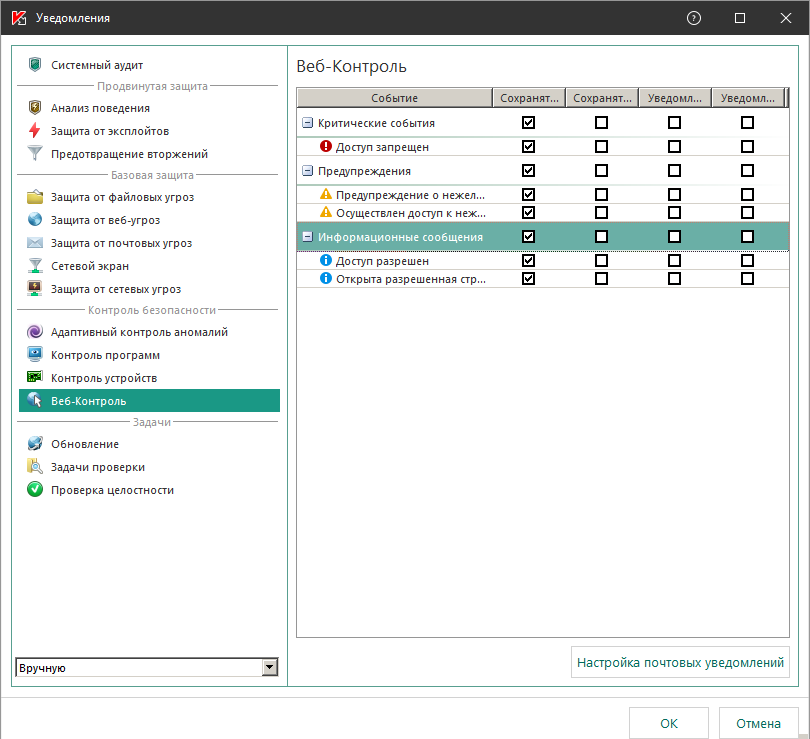Image resolution: width=810 pixels, height=739 pixels.
Task: Collapse the 'Критические события' group
Action: 308,123
